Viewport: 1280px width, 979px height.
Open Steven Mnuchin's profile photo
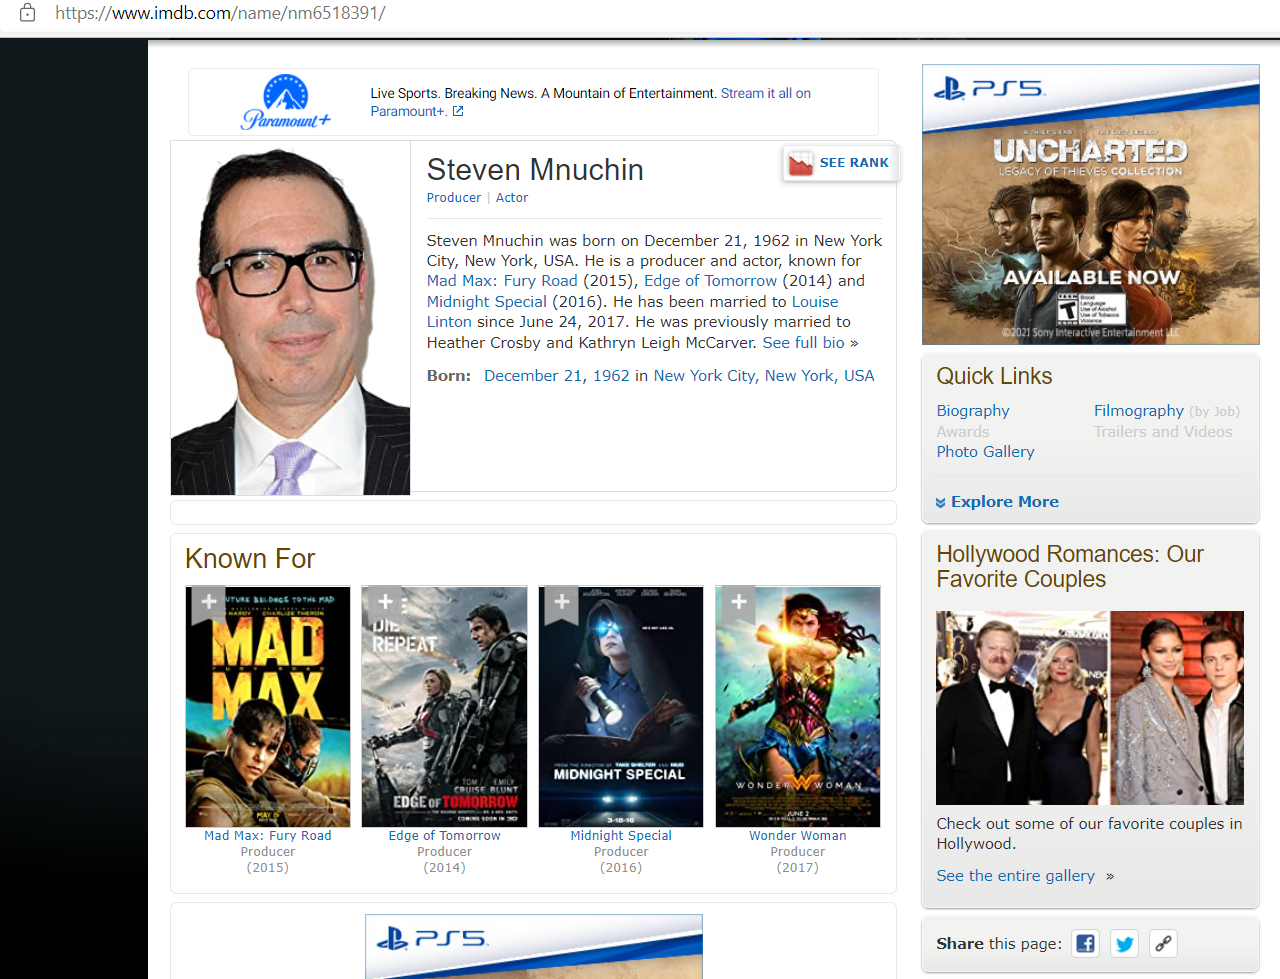[290, 318]
